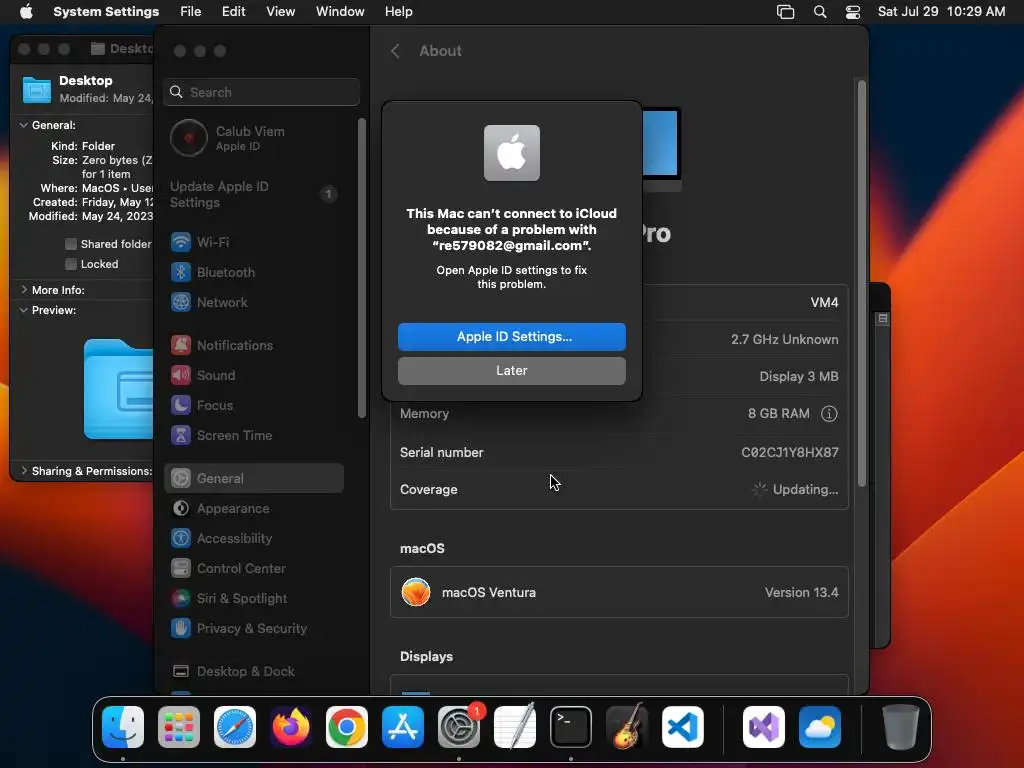Open Bluetooth settings in sidebar
The width and height of the screenshot is (1024, 768).
pyautogui.click(x=254, y=272)
